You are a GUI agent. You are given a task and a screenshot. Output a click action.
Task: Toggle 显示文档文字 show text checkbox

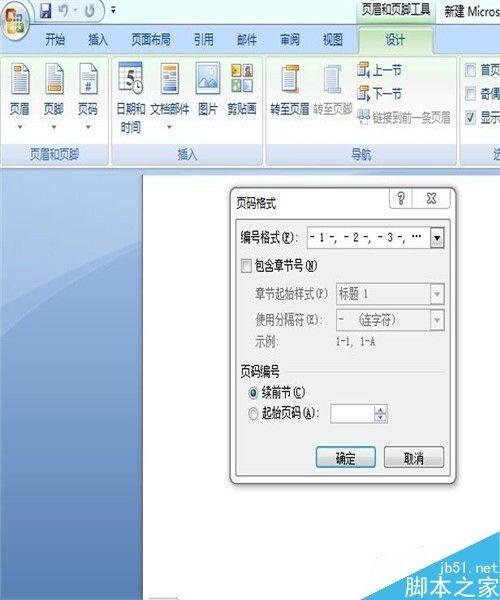pyautogui.click(x=471, y=117)
